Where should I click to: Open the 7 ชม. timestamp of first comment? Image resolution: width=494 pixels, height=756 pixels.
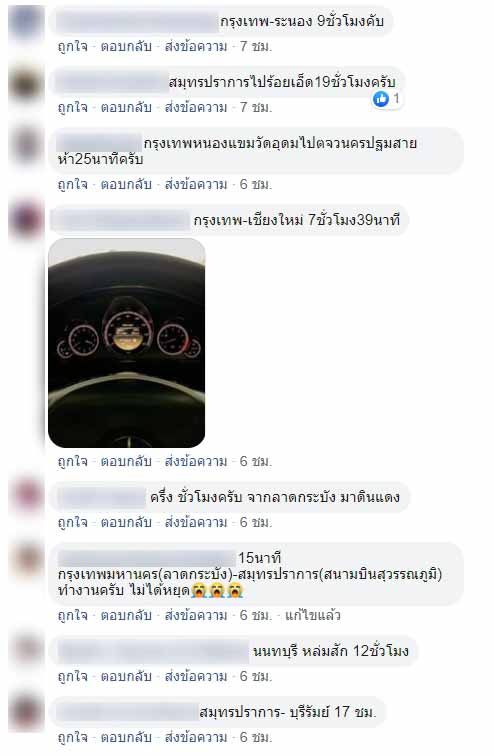[256, 46]
